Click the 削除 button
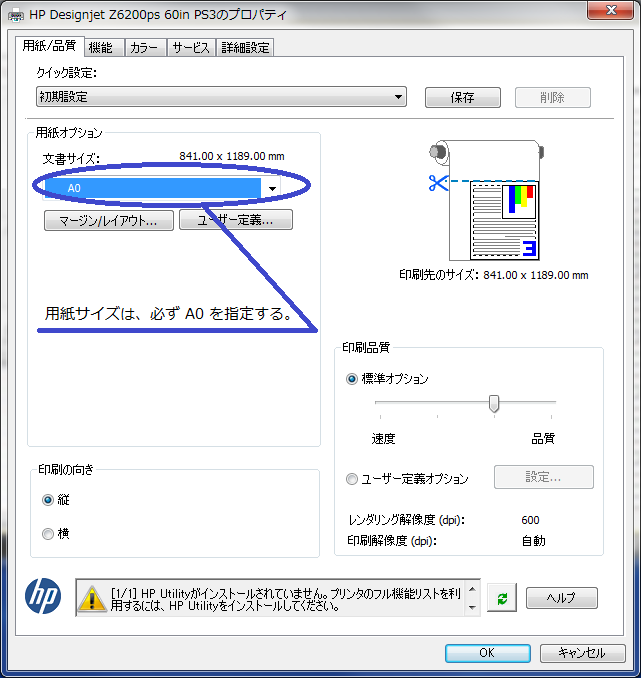Screen dimensions: 641x678 pyautogui.click(x=552, y=97)
